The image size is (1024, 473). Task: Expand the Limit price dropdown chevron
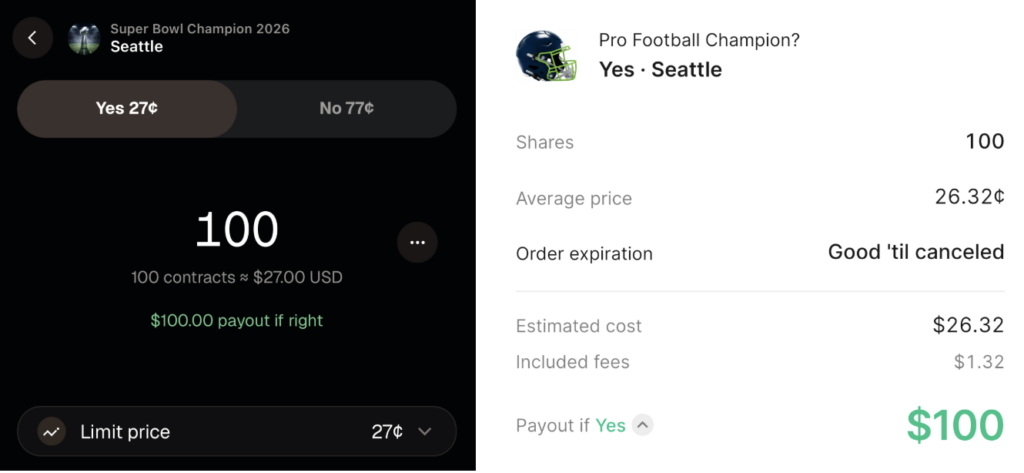pyautogui.click(x=425, y=432)
